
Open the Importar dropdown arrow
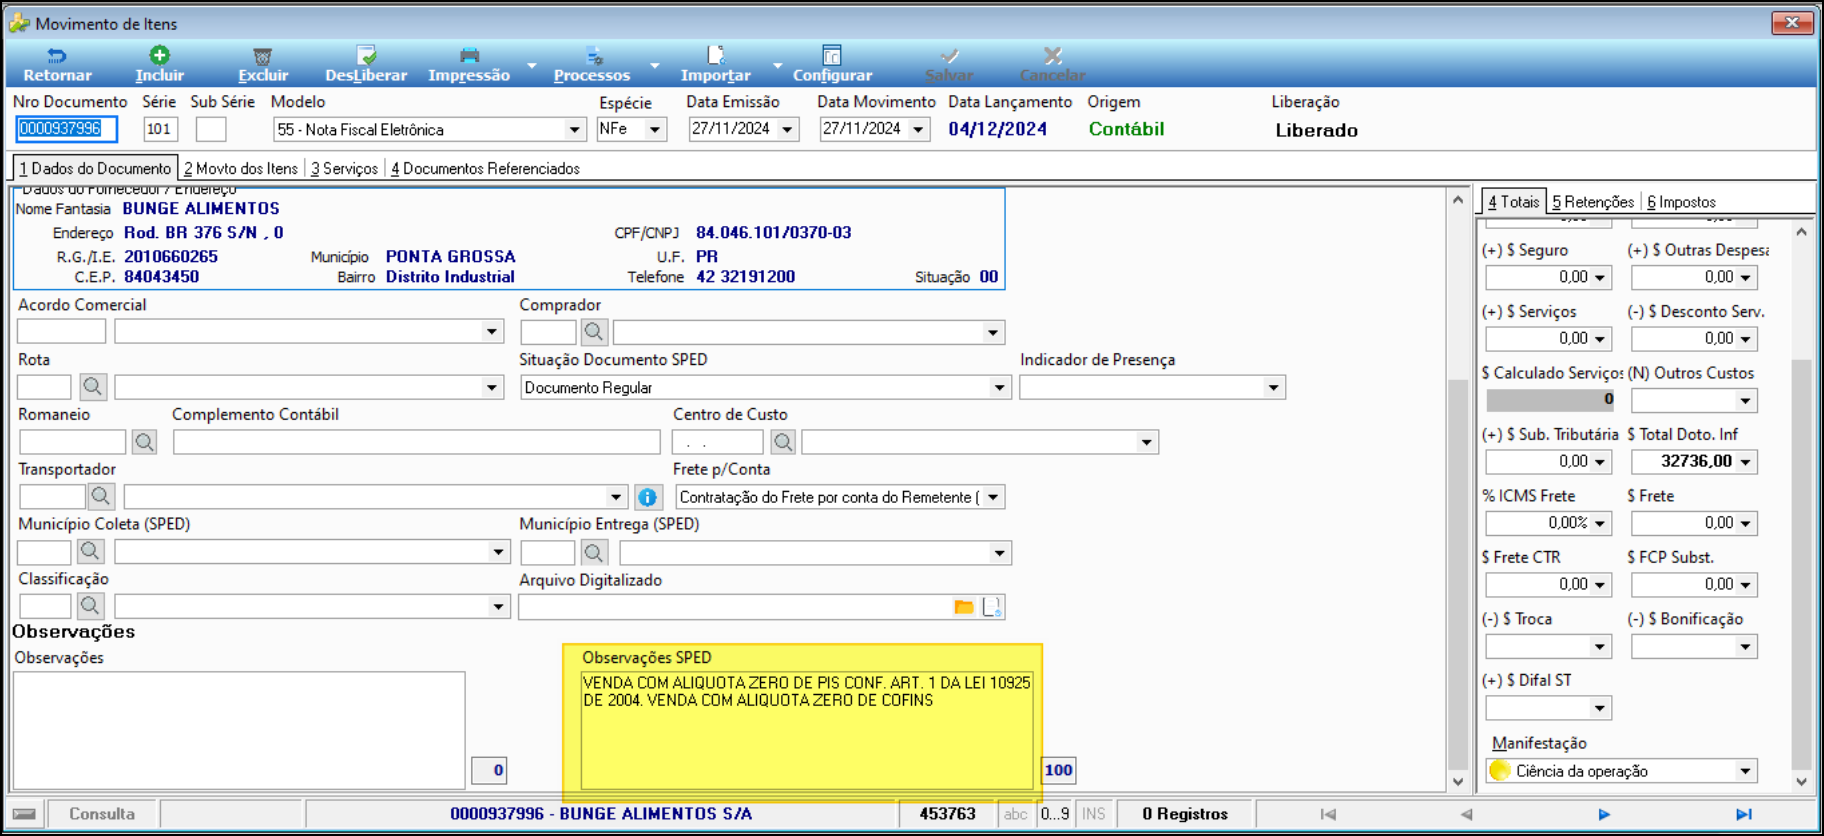pos(778,65)
